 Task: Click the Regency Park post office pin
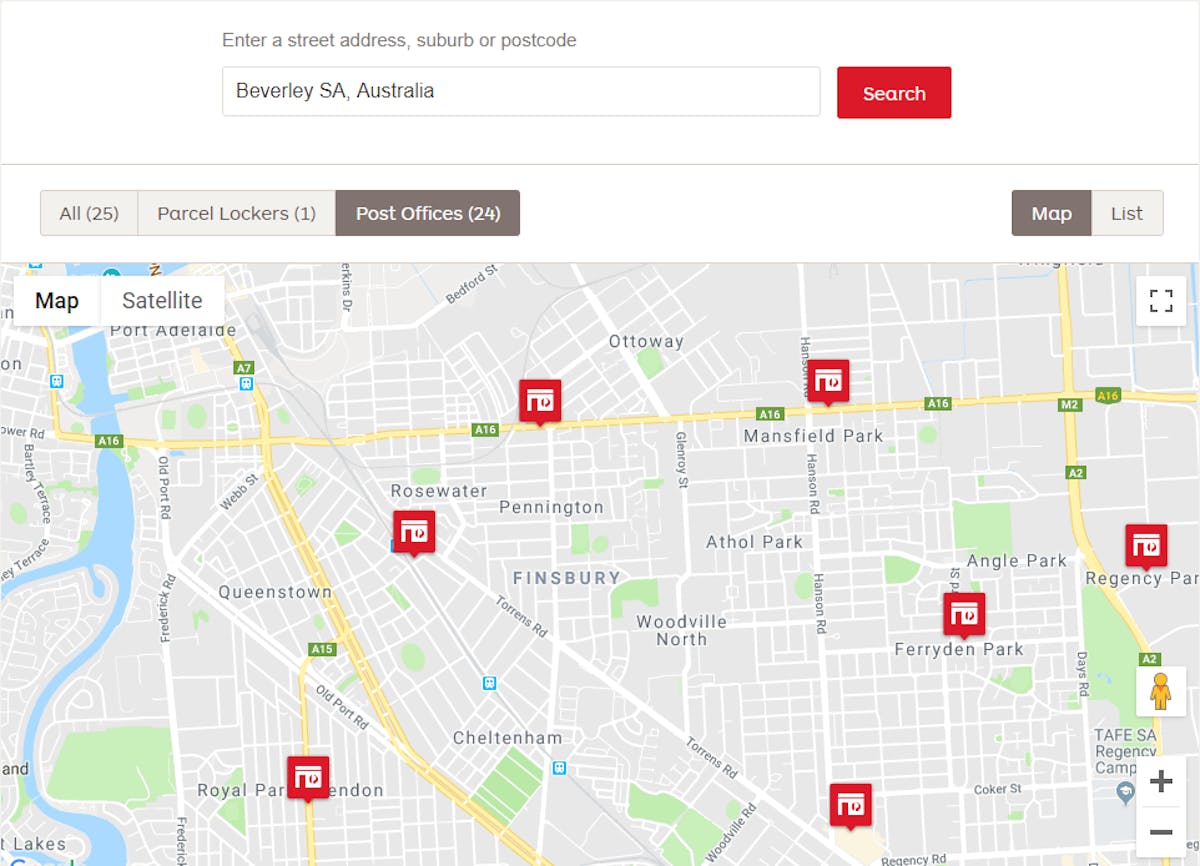[1146, 546]
